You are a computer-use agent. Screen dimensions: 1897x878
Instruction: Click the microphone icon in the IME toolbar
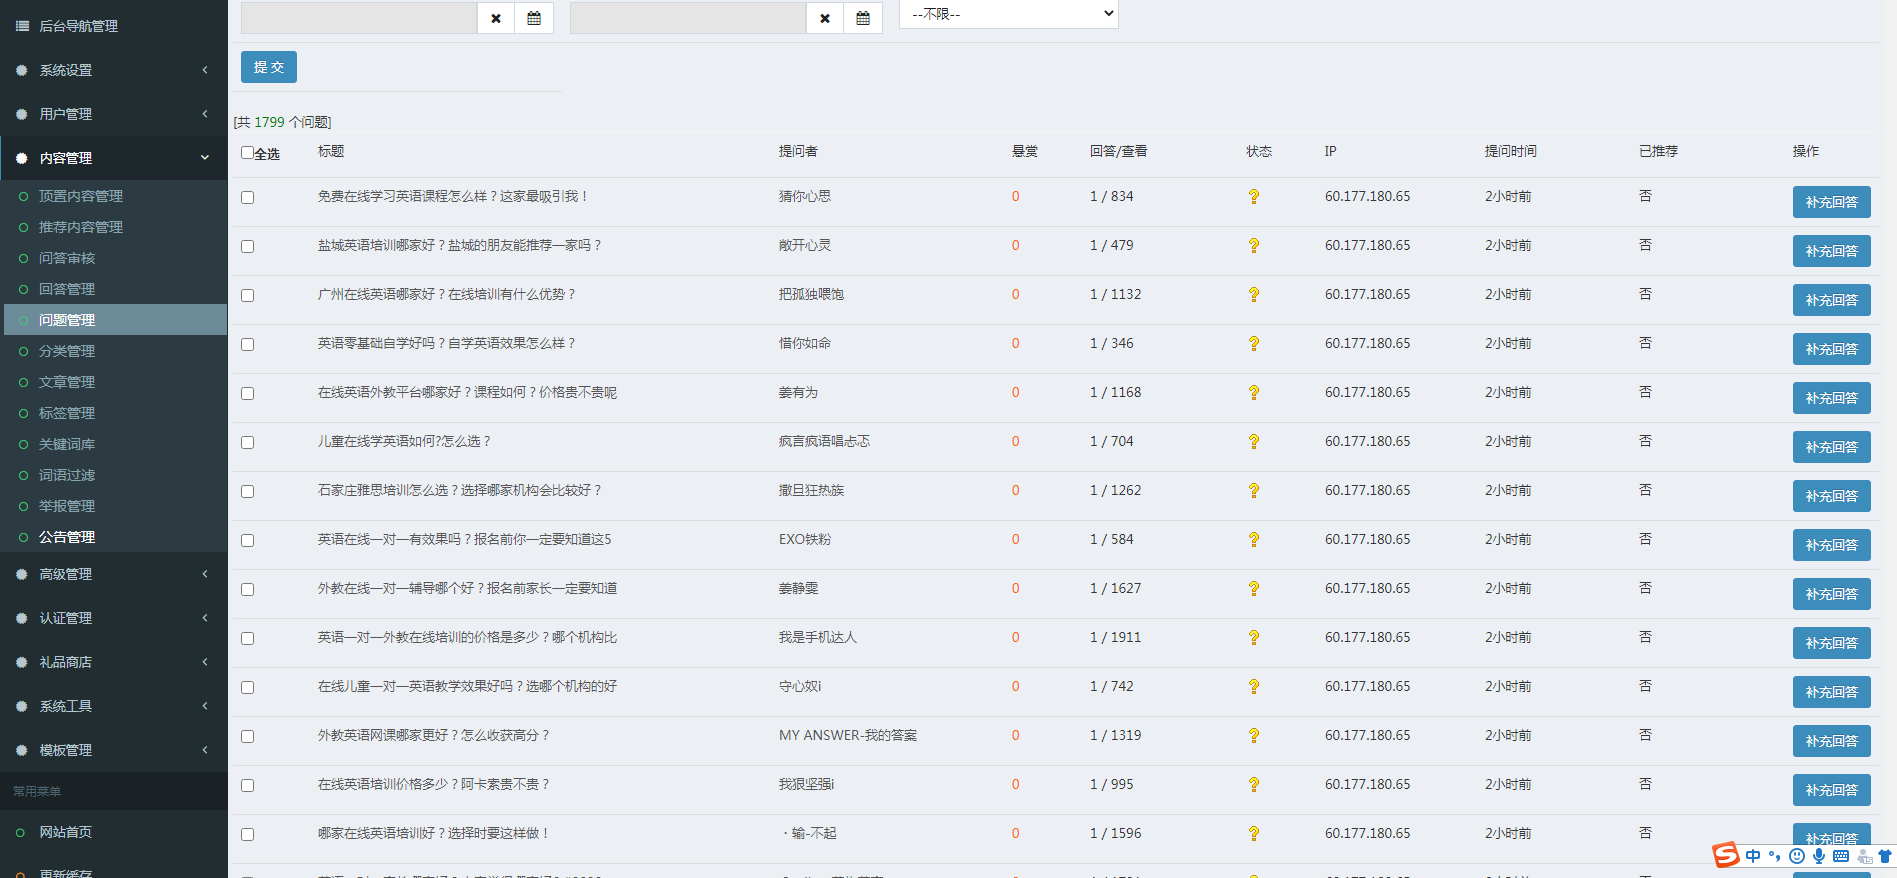click(1819, 856)
